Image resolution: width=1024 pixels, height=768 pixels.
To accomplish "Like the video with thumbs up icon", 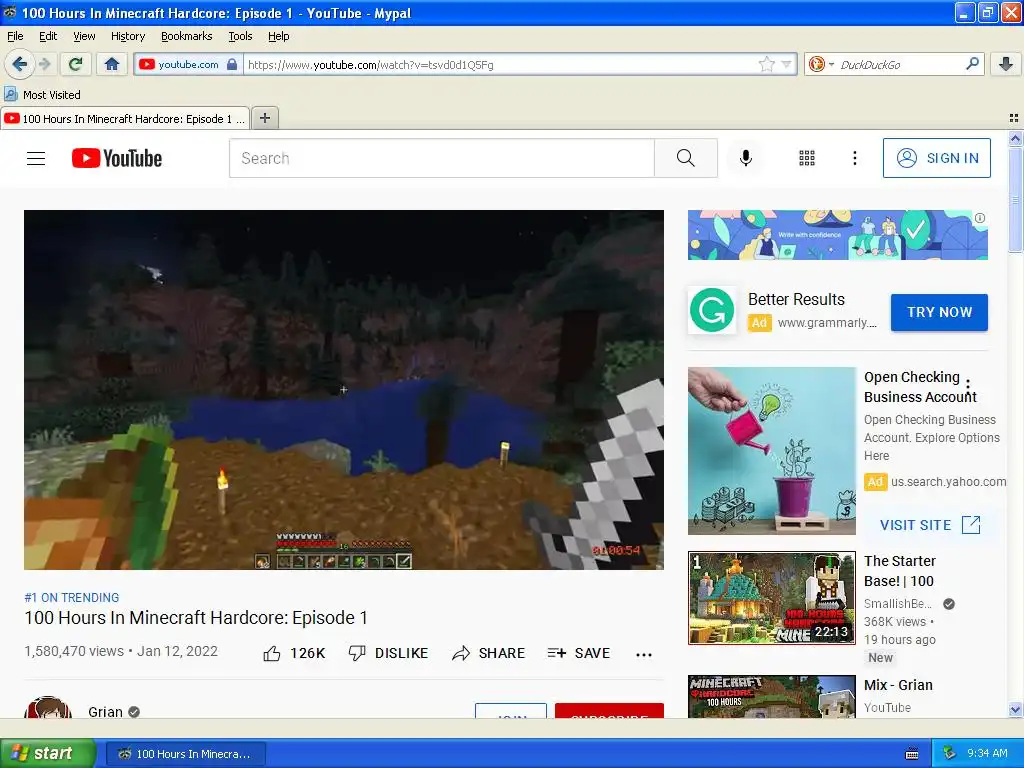I will pyautogui.click(x=272, y=653).
